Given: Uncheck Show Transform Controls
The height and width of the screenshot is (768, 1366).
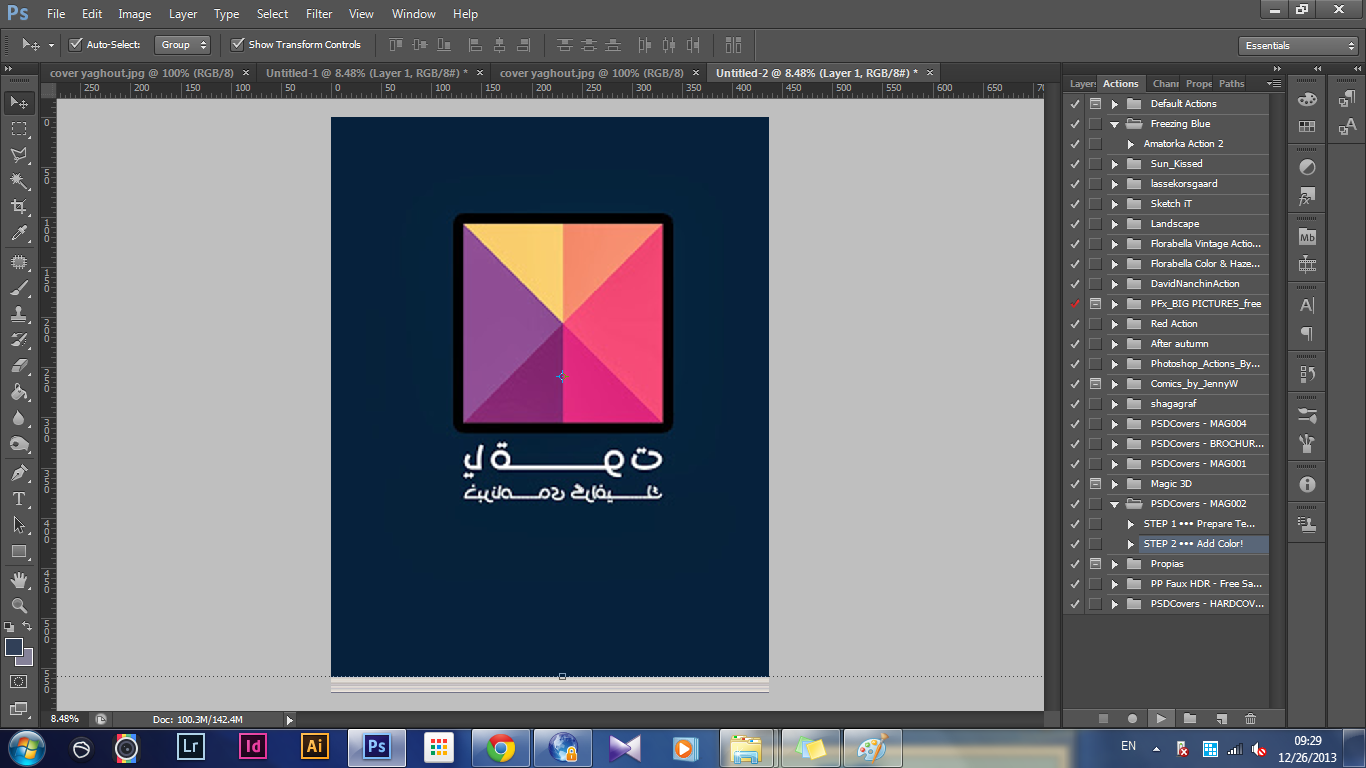Looking at the screenshot, I should (x=237, y=45).
